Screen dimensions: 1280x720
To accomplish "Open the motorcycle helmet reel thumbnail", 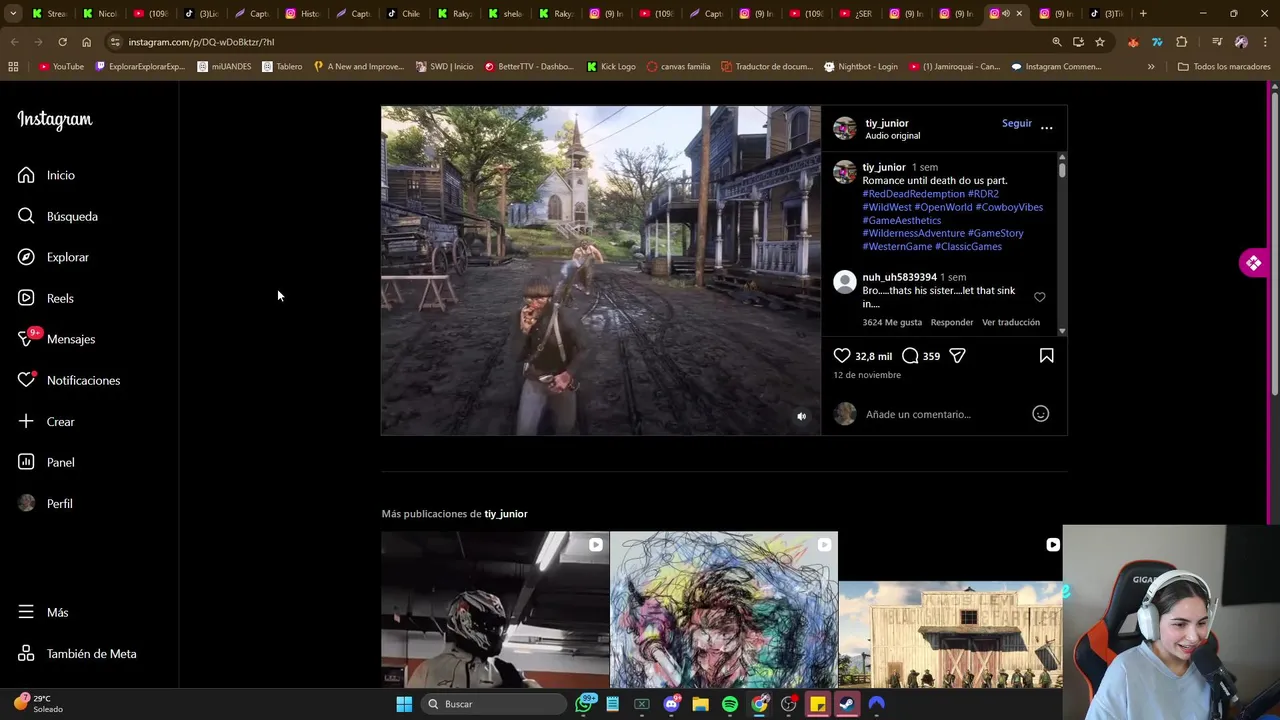I will tap(495, 610).
